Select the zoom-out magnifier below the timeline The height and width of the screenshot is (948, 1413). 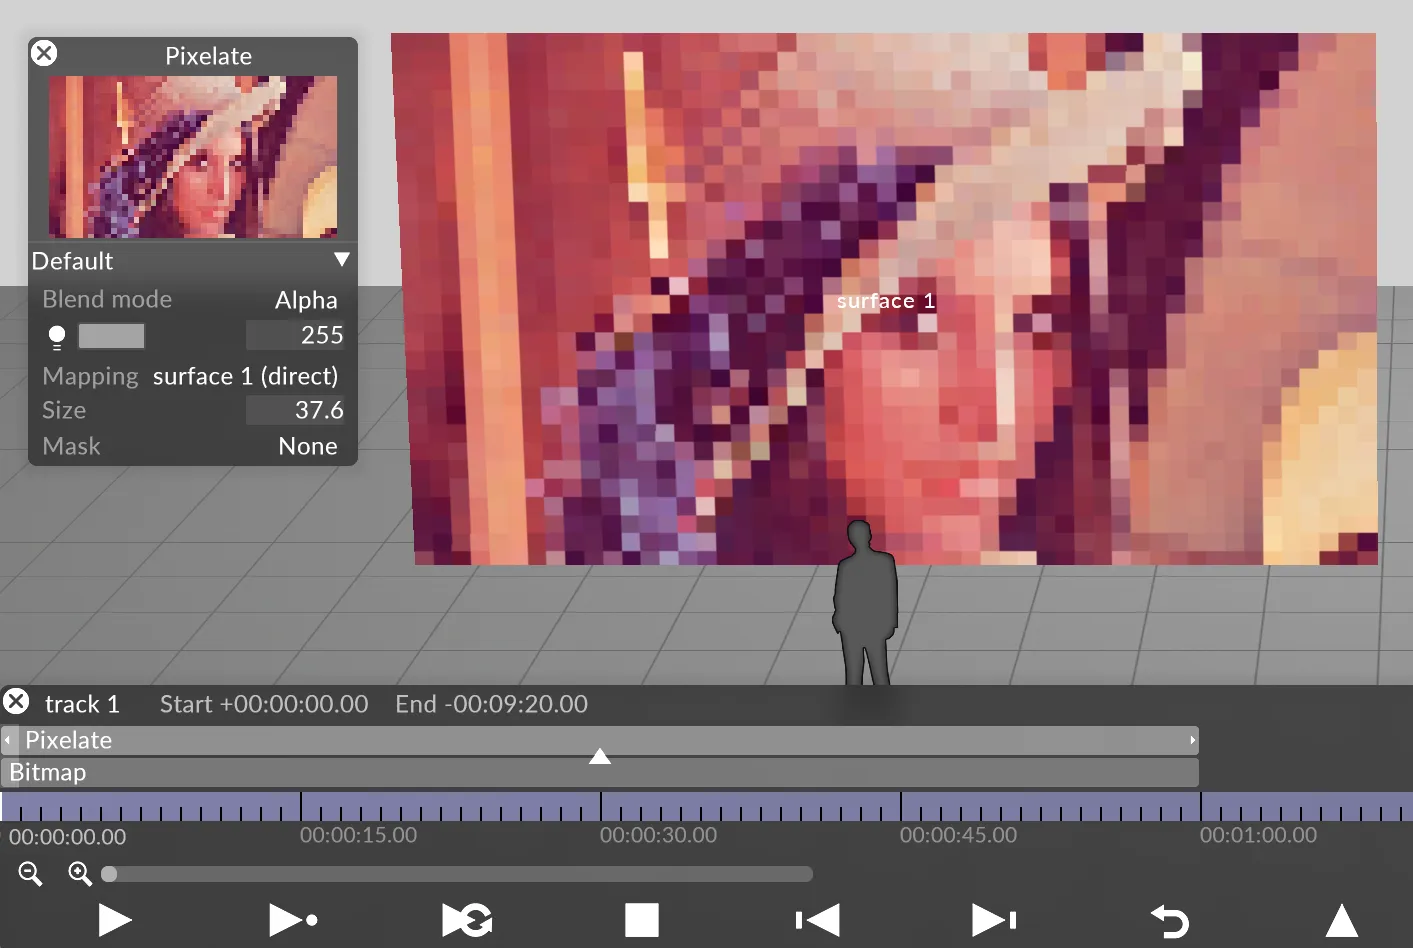point(30,873)
